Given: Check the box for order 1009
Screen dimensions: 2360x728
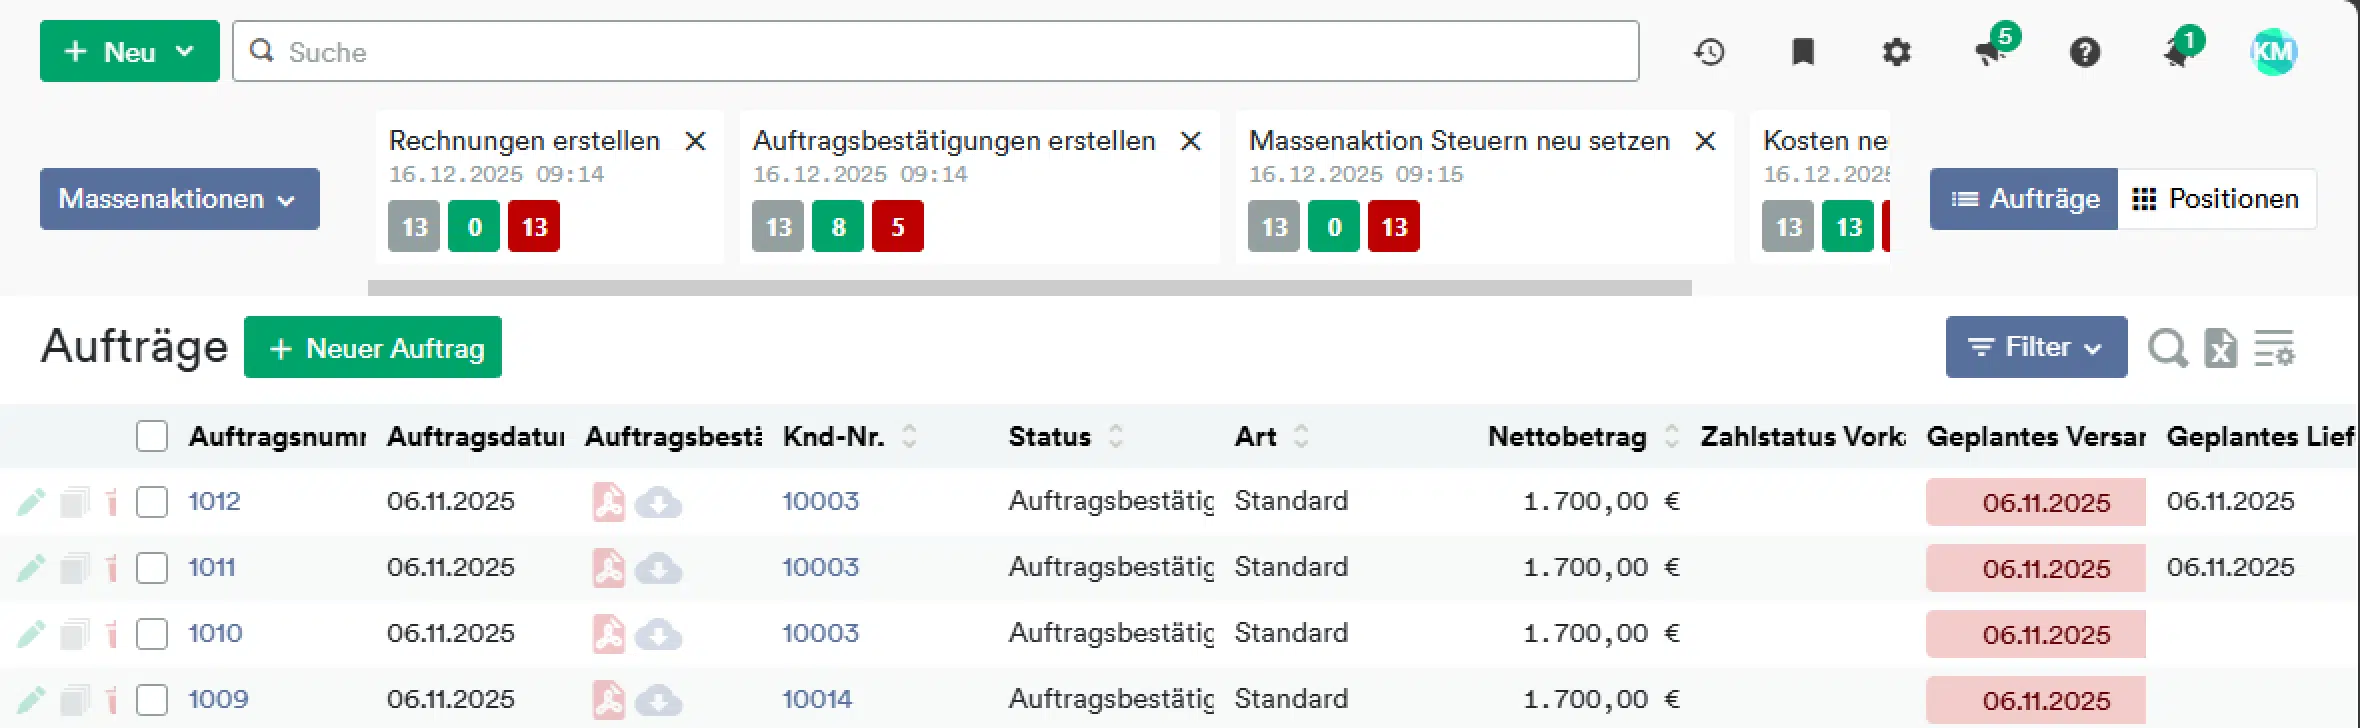Looking at the screenshot, I should (152, 700).
